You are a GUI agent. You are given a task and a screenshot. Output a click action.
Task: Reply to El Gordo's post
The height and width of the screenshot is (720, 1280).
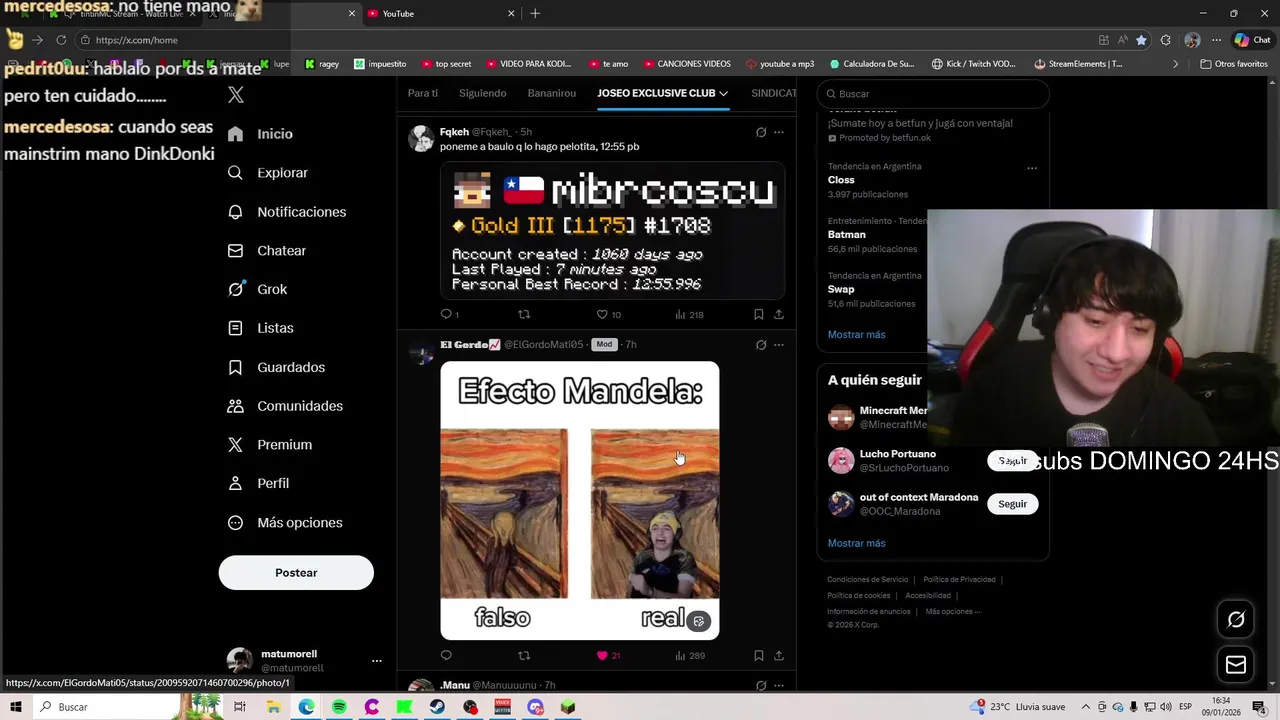(446, 656)
